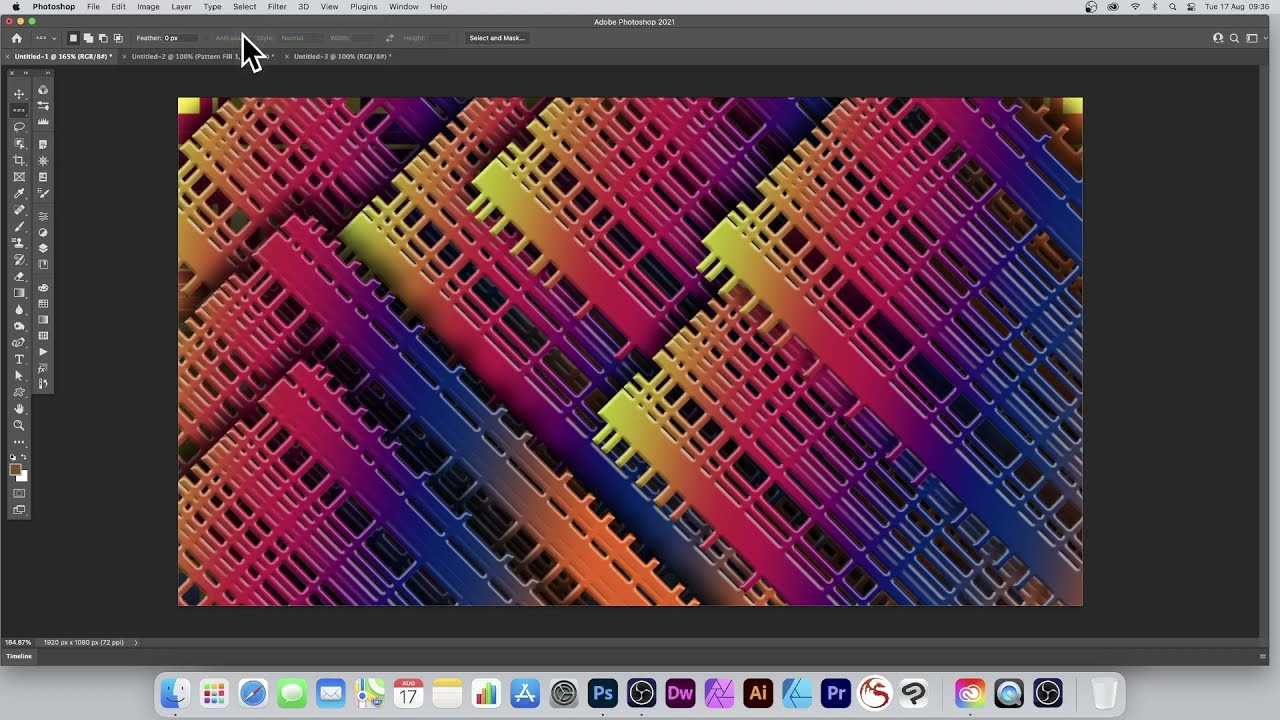Switch to the Untitled-1 document tab
Image resolution: width=1280 pixels, height=720 pixels.
(x=61, y=56)
